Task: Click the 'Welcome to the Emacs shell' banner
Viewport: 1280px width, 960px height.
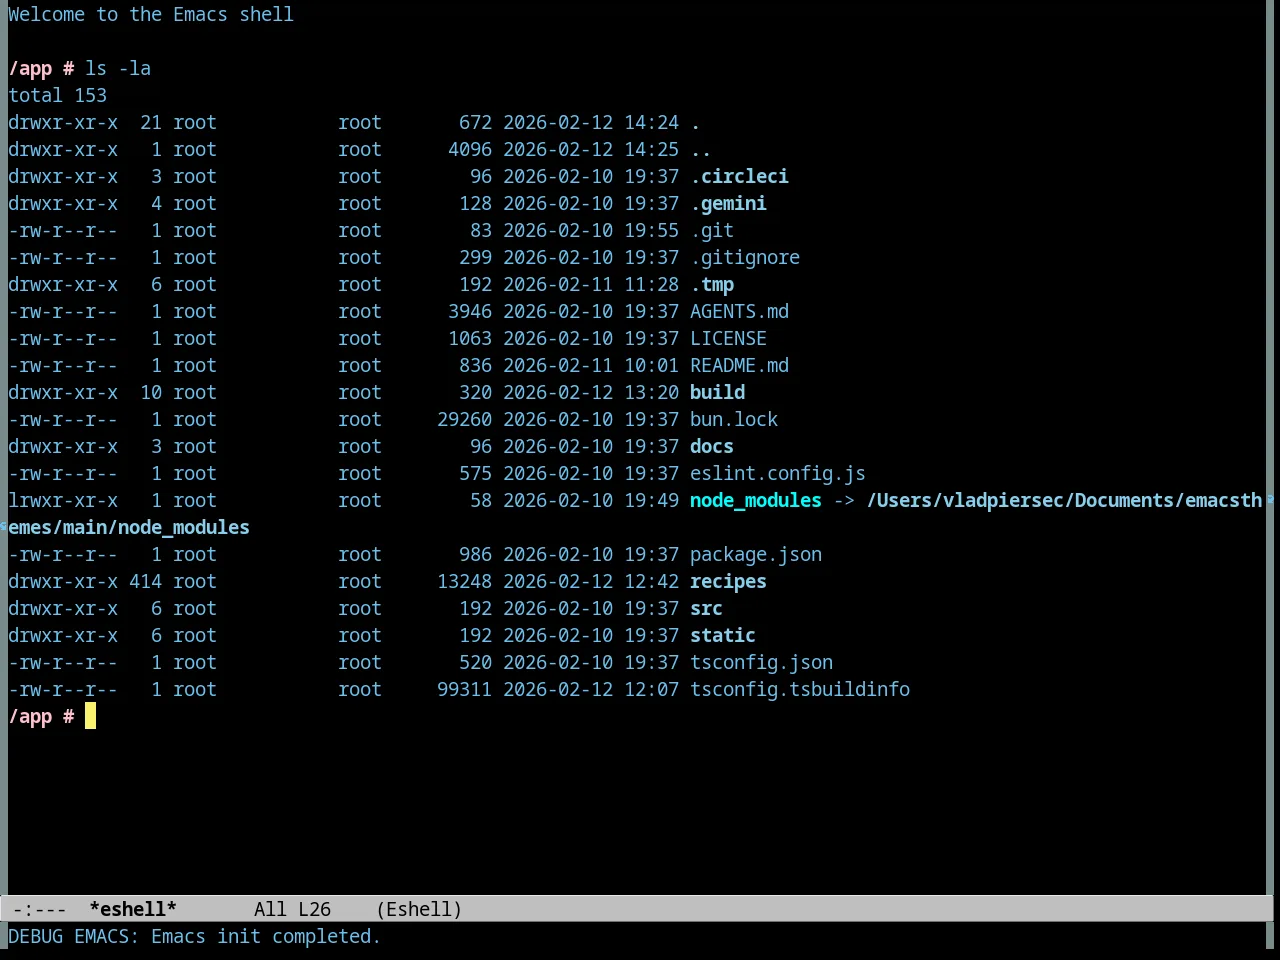Action: [151, 14]
